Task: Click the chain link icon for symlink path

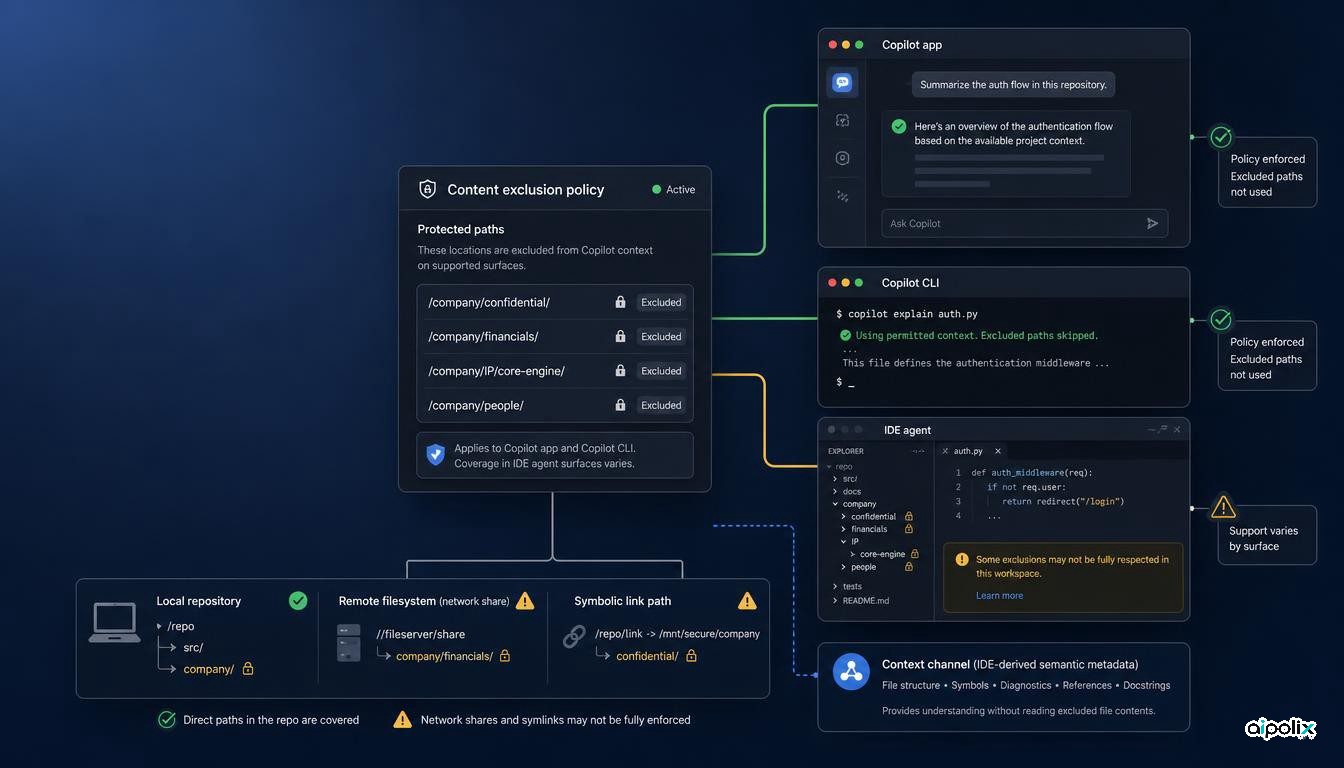Action: click(x=574, y=636)
